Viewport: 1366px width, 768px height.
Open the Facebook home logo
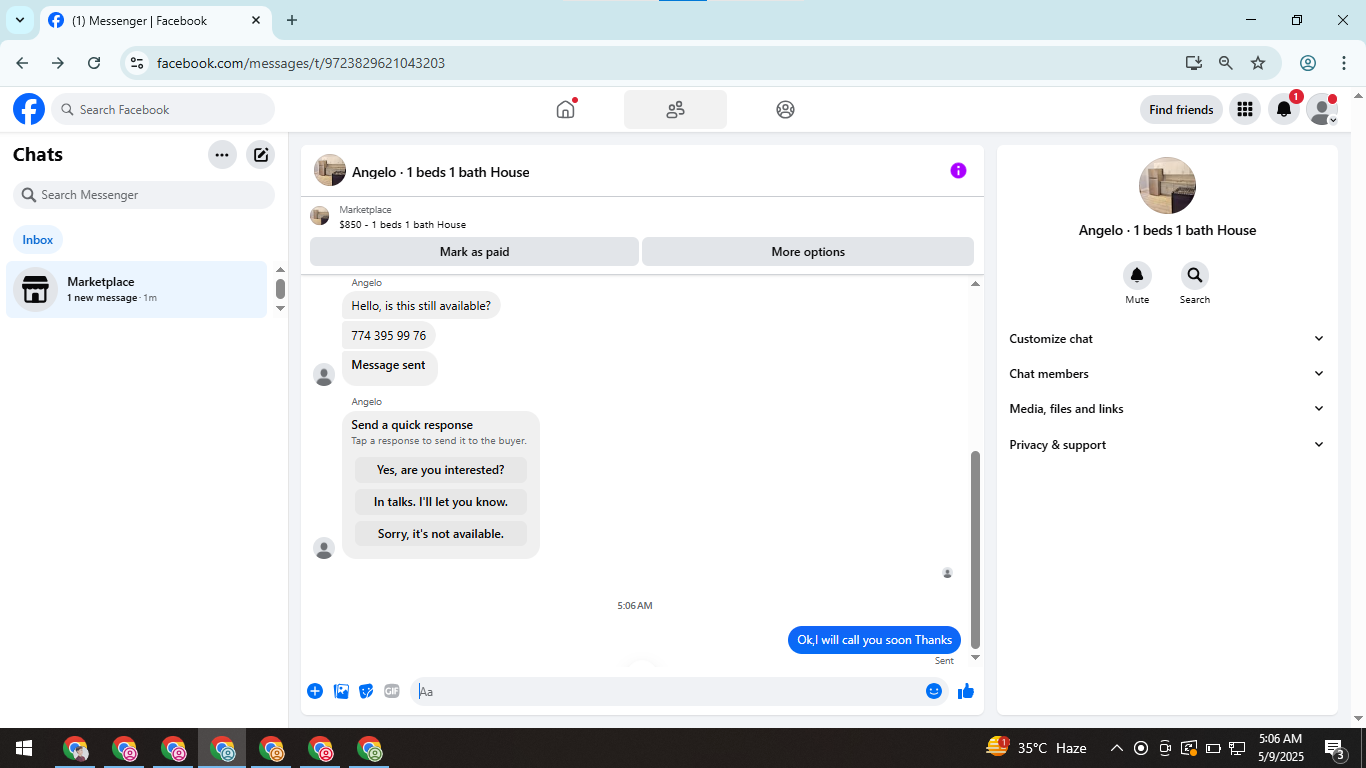click(x=29, y=109)
